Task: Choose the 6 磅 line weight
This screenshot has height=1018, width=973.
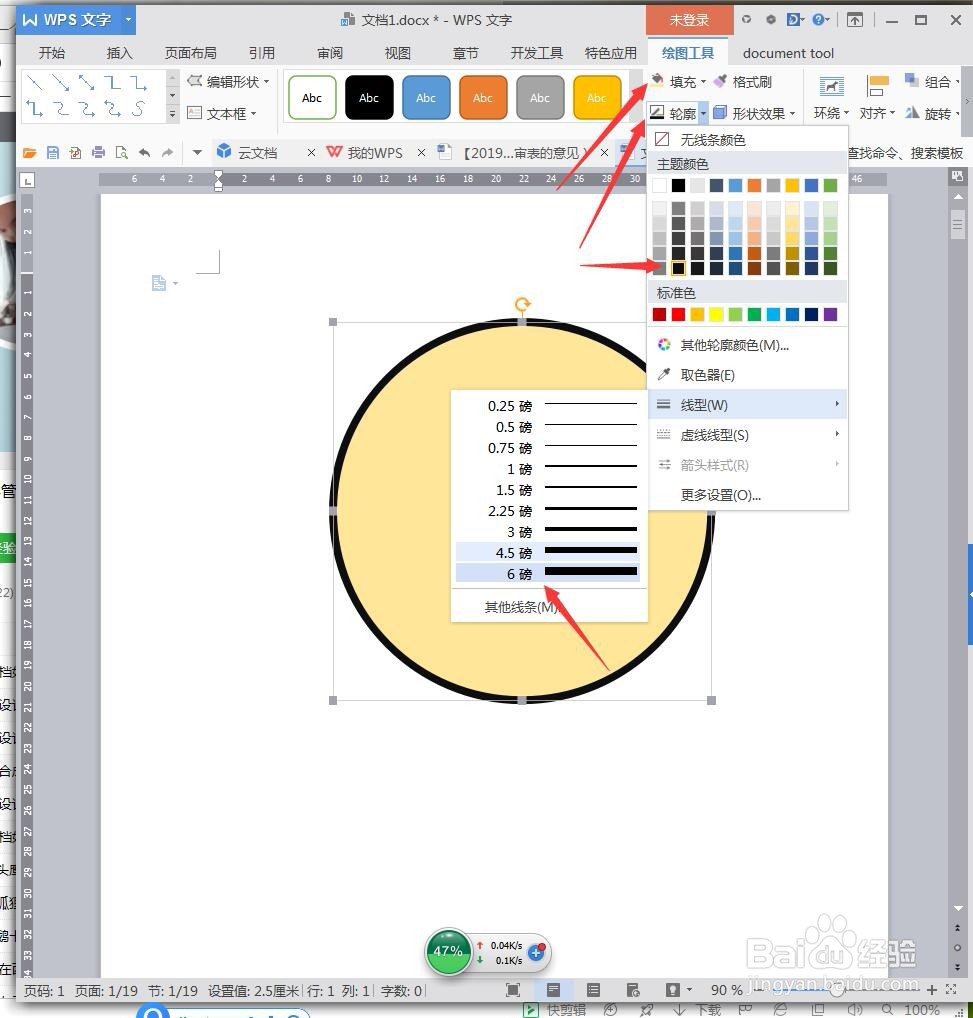Action: [547, 574]
